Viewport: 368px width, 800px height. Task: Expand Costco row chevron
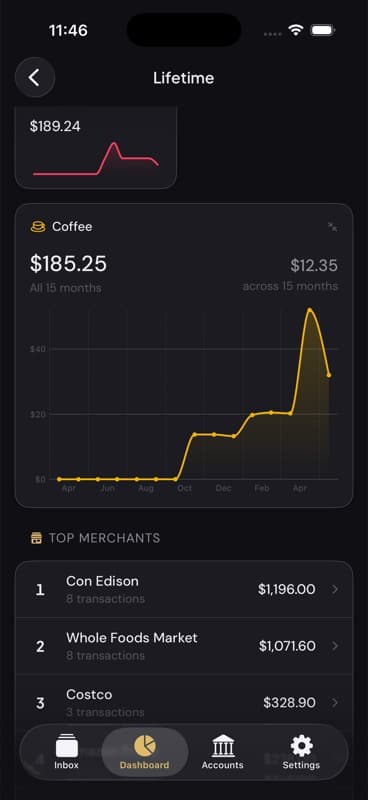(x=335, y=703)
